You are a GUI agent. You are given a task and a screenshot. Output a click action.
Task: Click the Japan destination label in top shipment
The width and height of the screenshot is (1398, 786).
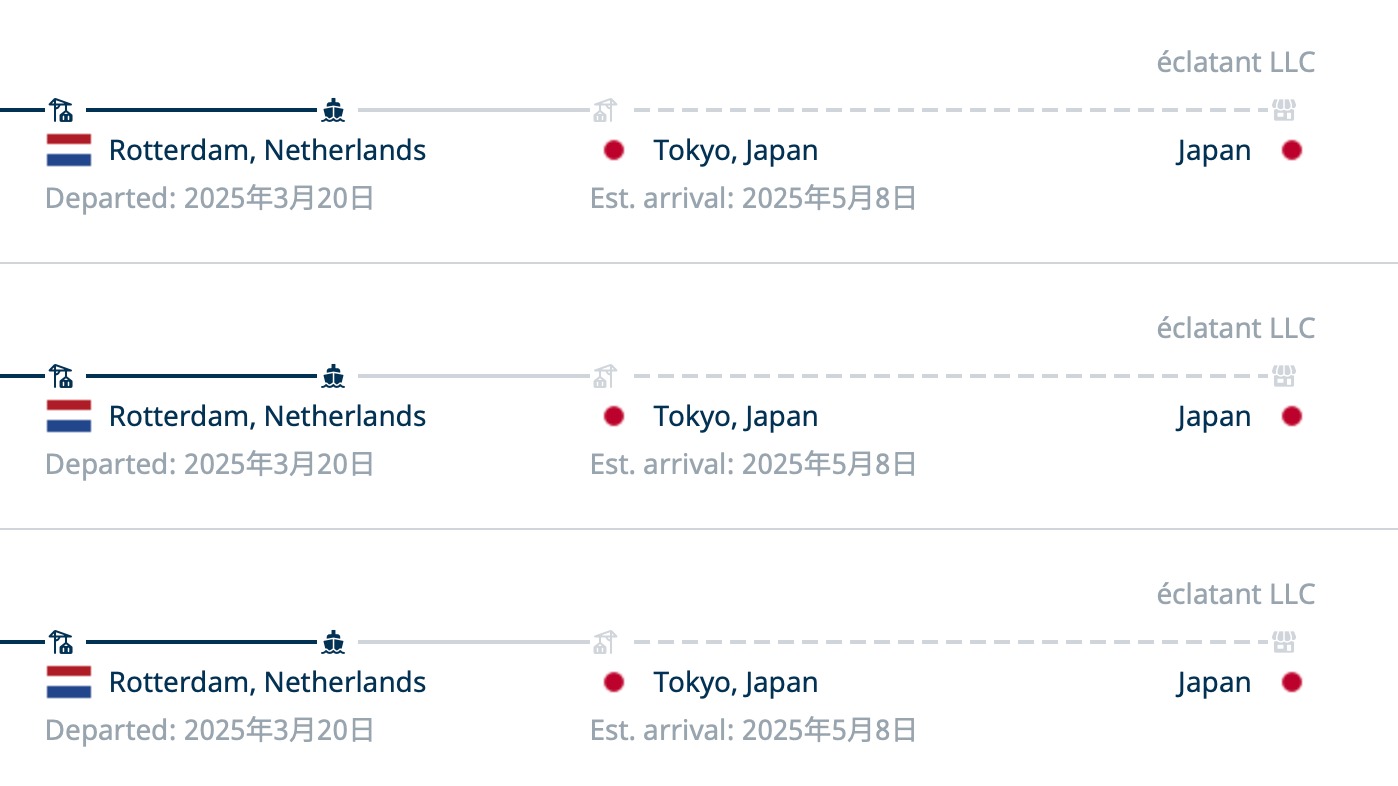tap(1214, 150)
